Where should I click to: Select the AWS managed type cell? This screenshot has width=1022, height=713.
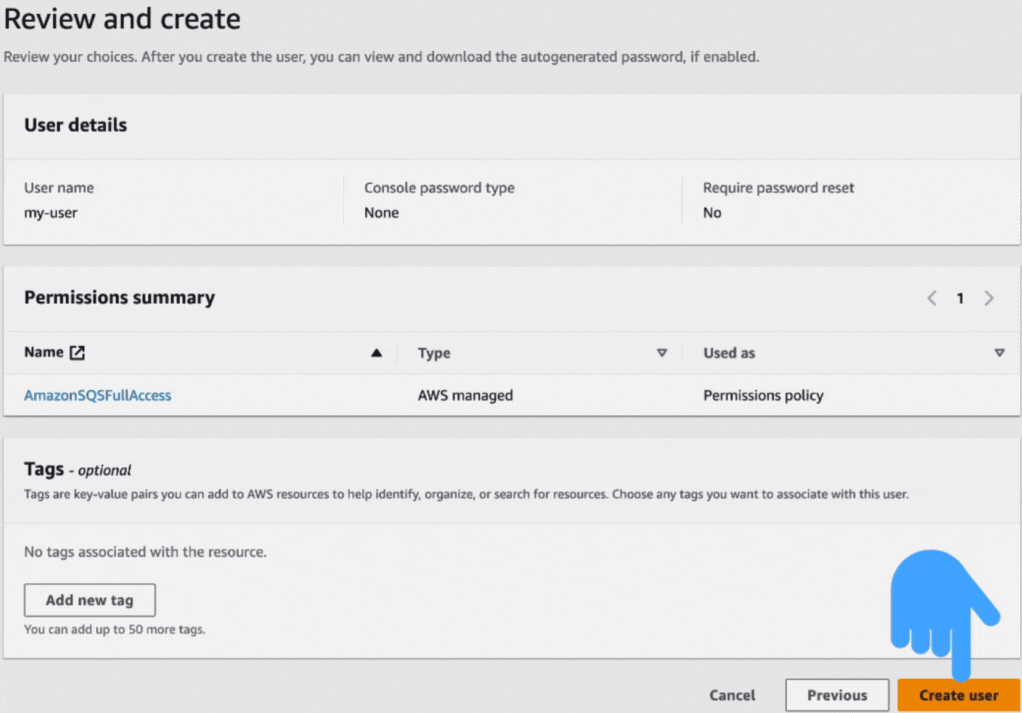pyautogui.click(x=465, y=396)
